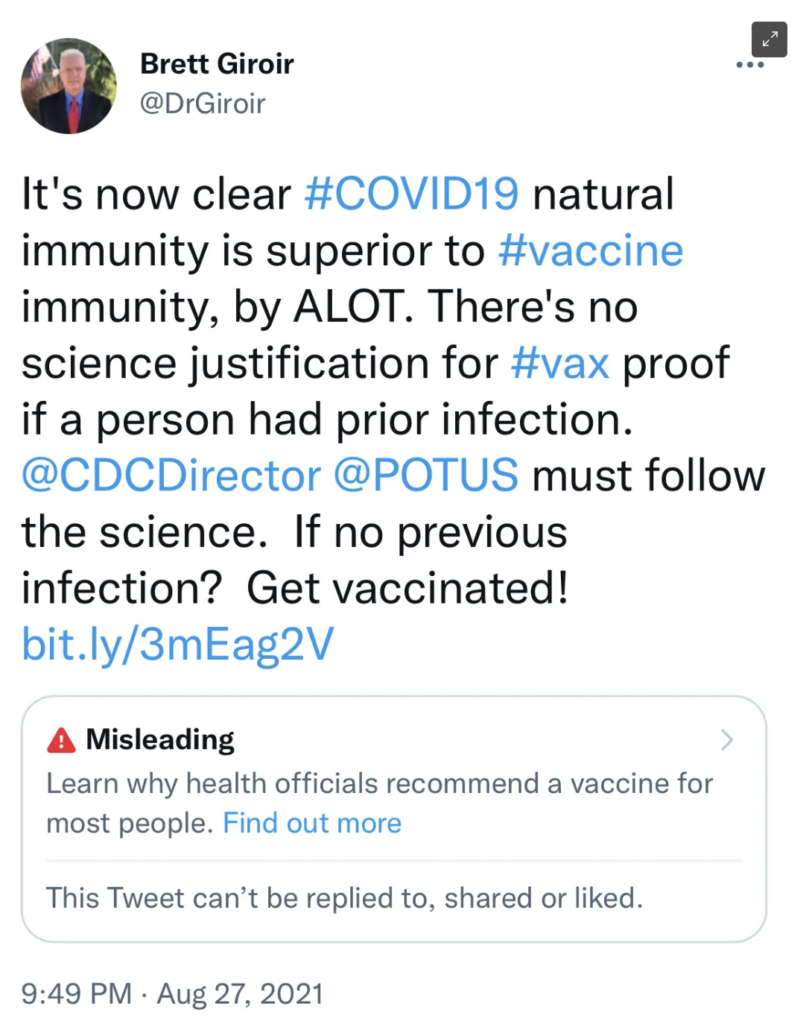
Task: Click the expand fullscreen arrows icon
Action: 768,39
